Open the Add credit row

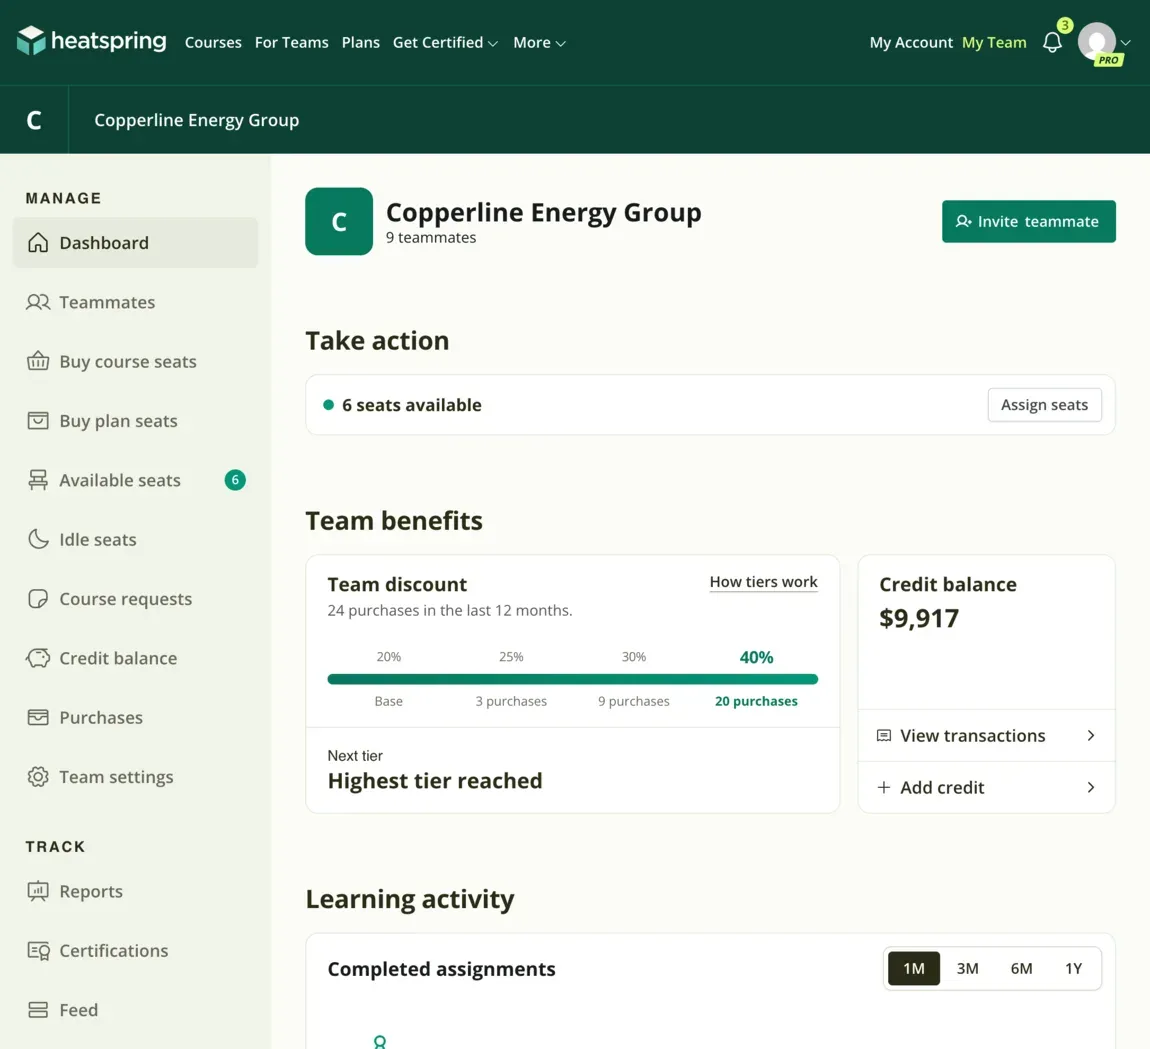click(x=986, y=788)
